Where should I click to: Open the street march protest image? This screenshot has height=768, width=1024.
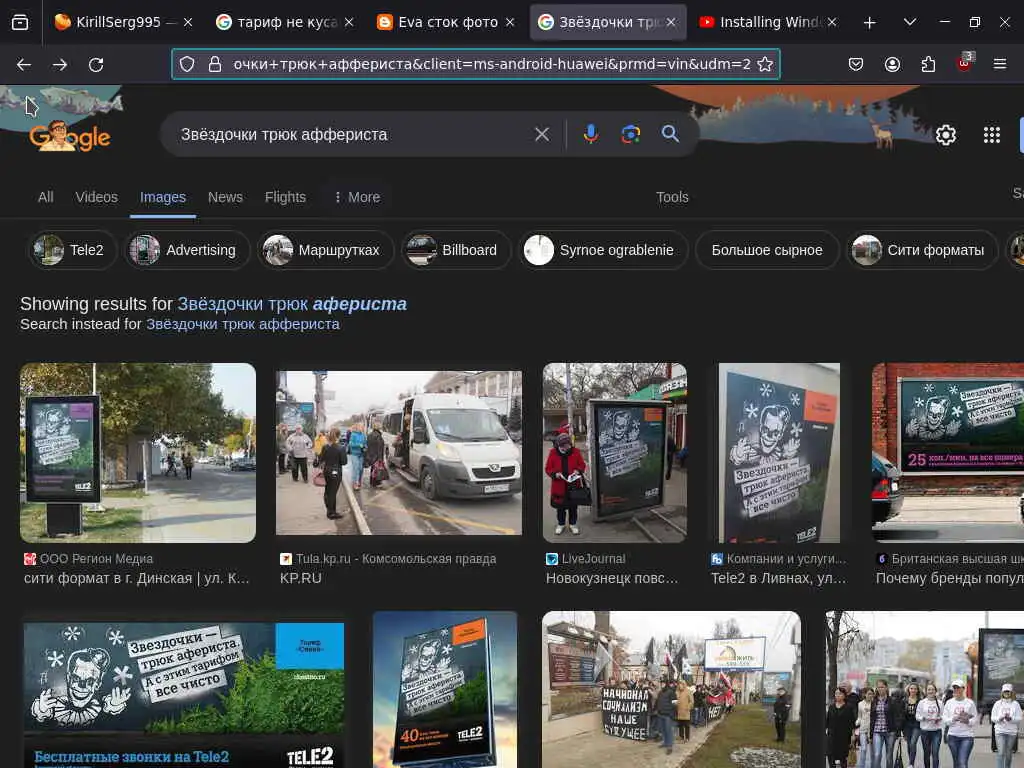[x=671, y=690]
